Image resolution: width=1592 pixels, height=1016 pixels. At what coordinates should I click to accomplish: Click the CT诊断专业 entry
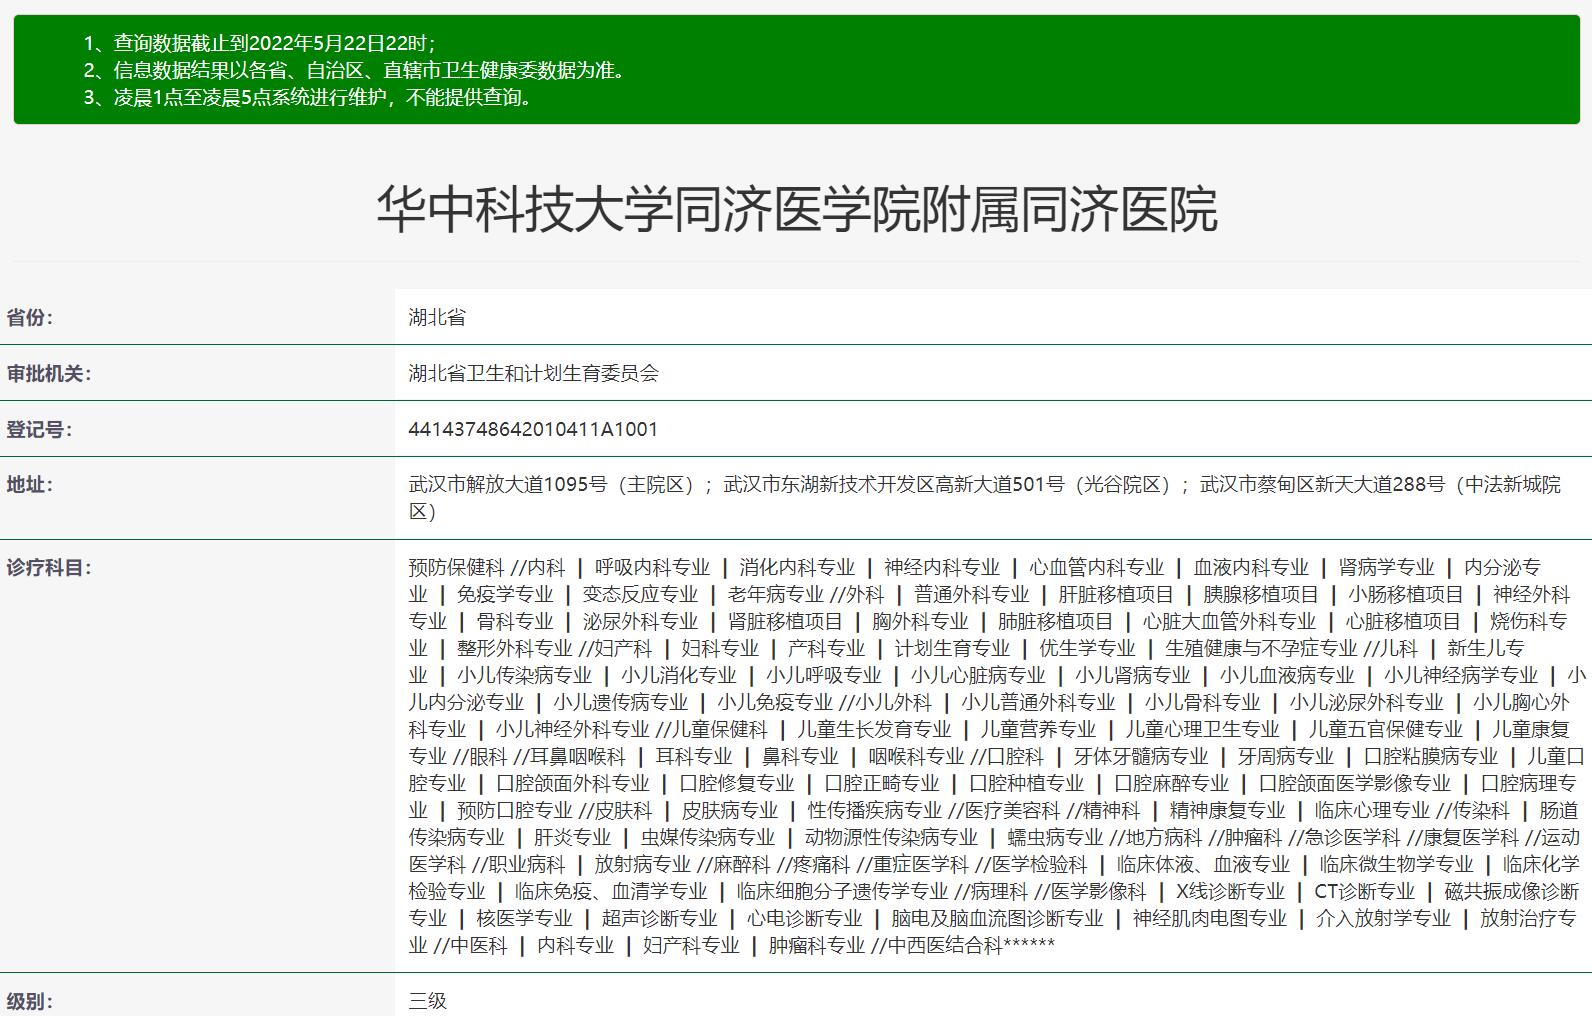[x=1364, y=892]
